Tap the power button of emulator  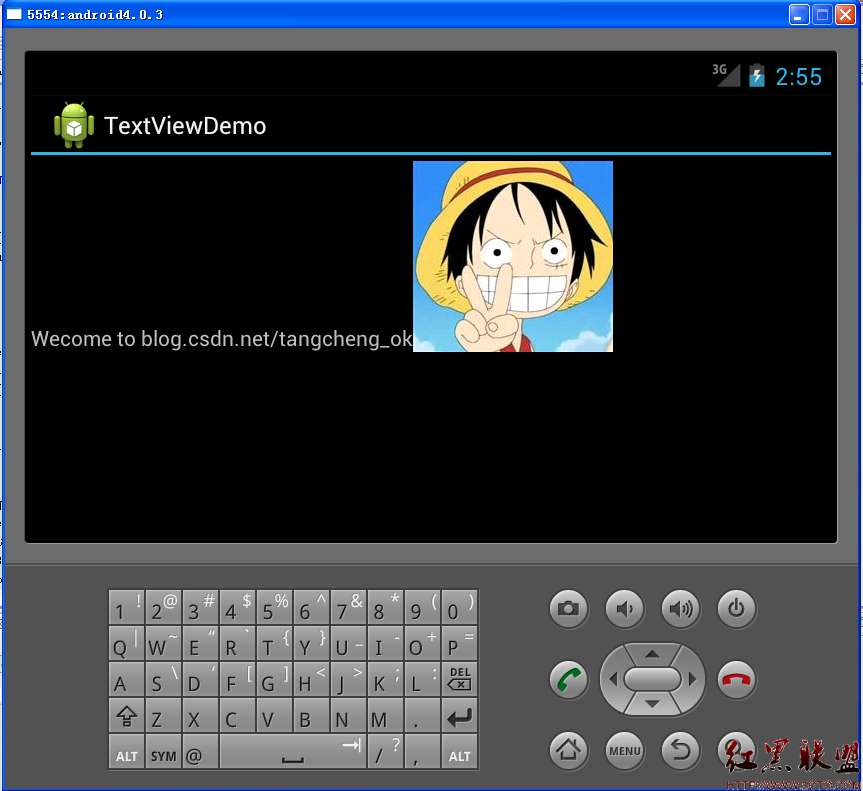[736, 608]
